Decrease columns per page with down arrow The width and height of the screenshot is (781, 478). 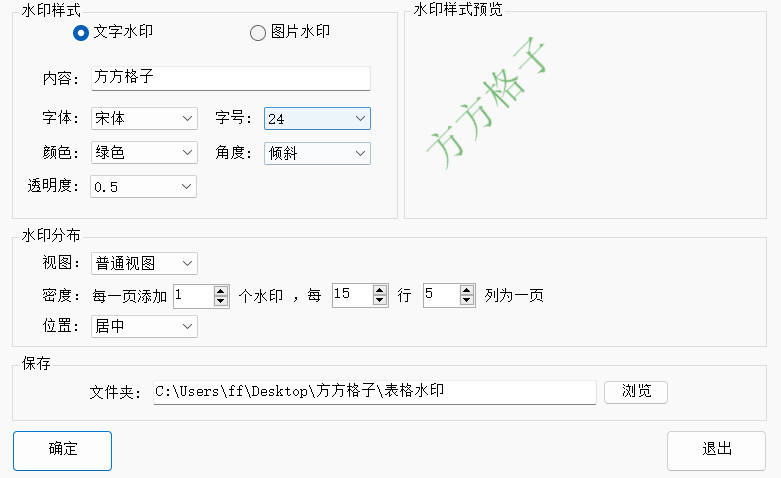pos(466,300)
